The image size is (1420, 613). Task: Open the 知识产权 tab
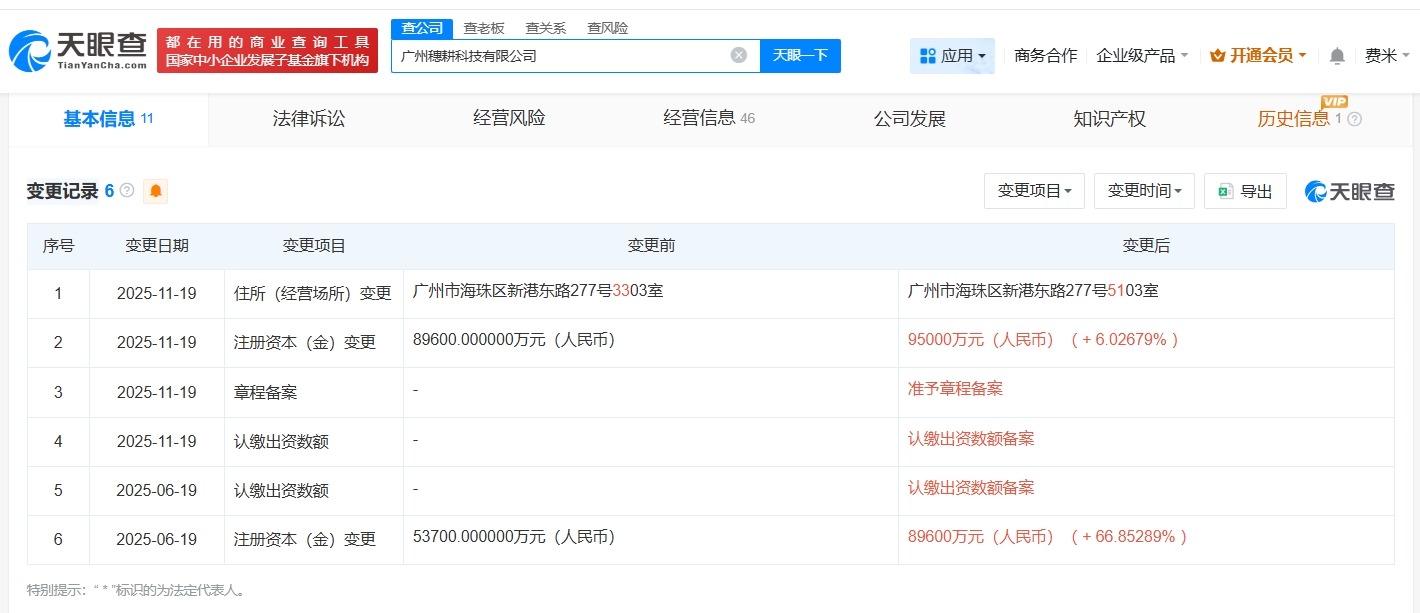coord(1109,119)
